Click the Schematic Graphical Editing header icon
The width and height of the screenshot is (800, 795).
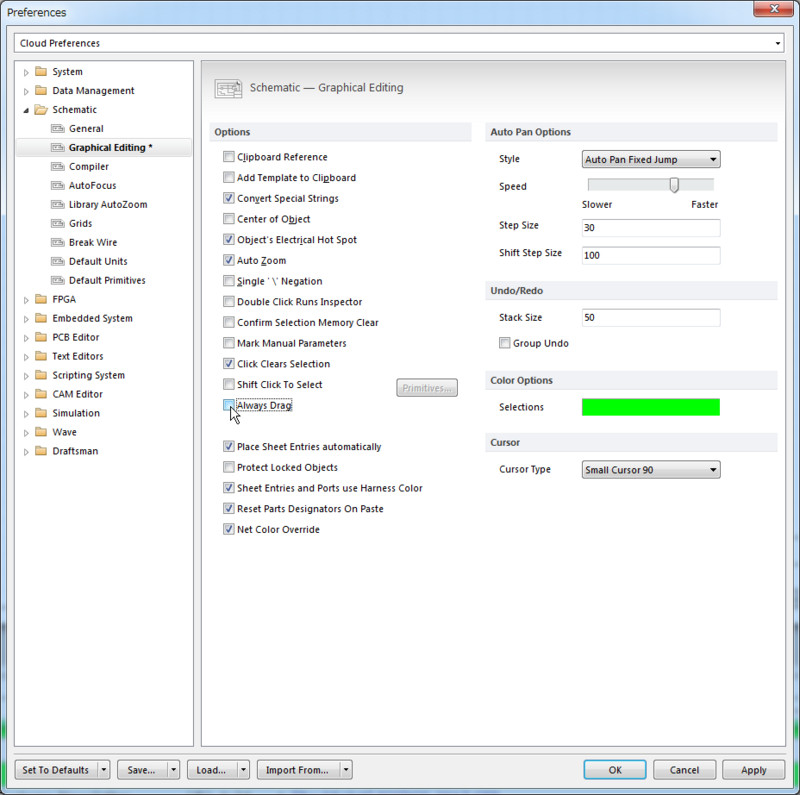point(228,88)
